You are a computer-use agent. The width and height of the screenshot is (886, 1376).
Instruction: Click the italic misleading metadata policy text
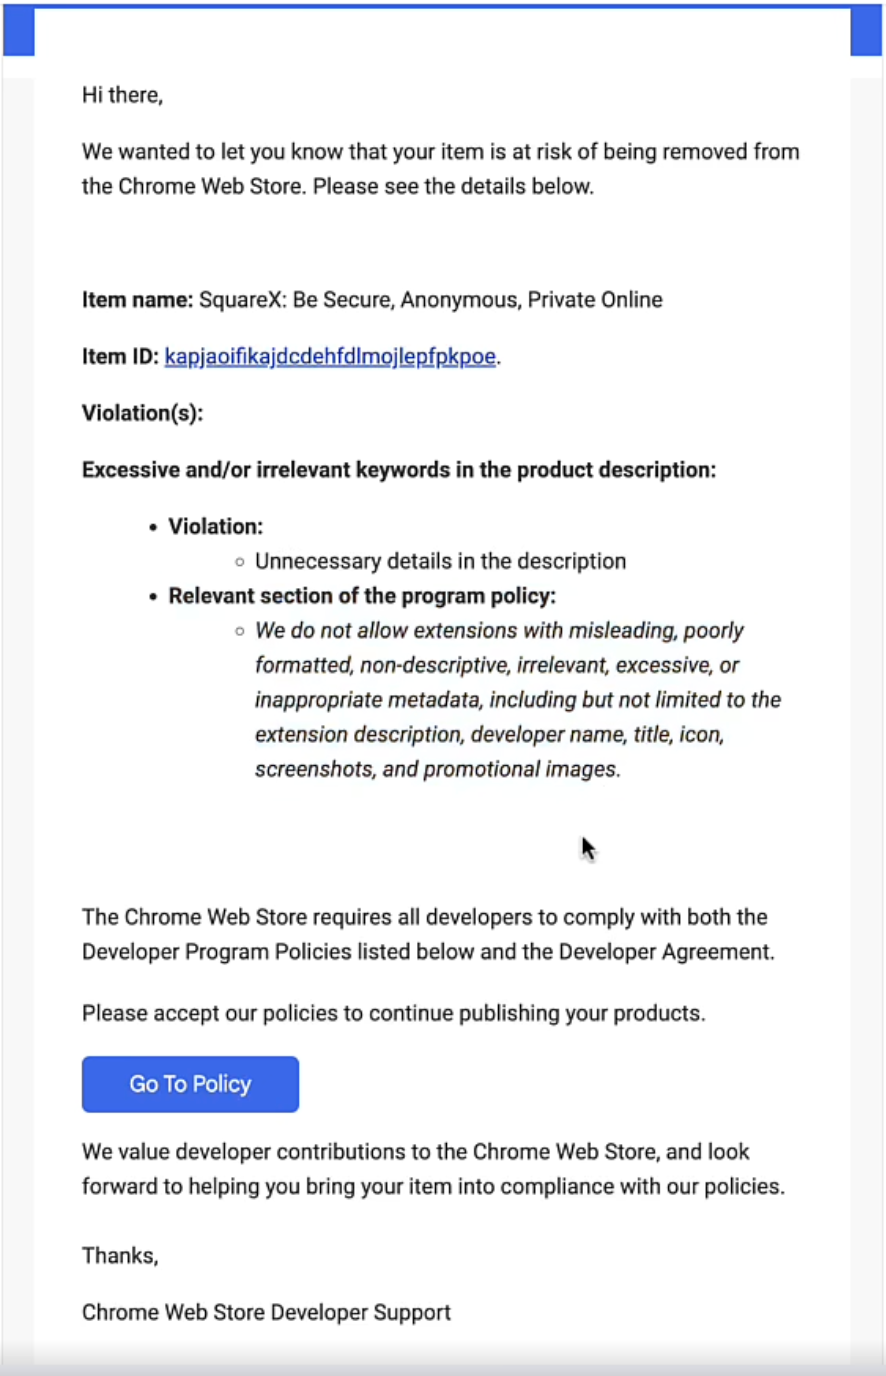[518, 700]
